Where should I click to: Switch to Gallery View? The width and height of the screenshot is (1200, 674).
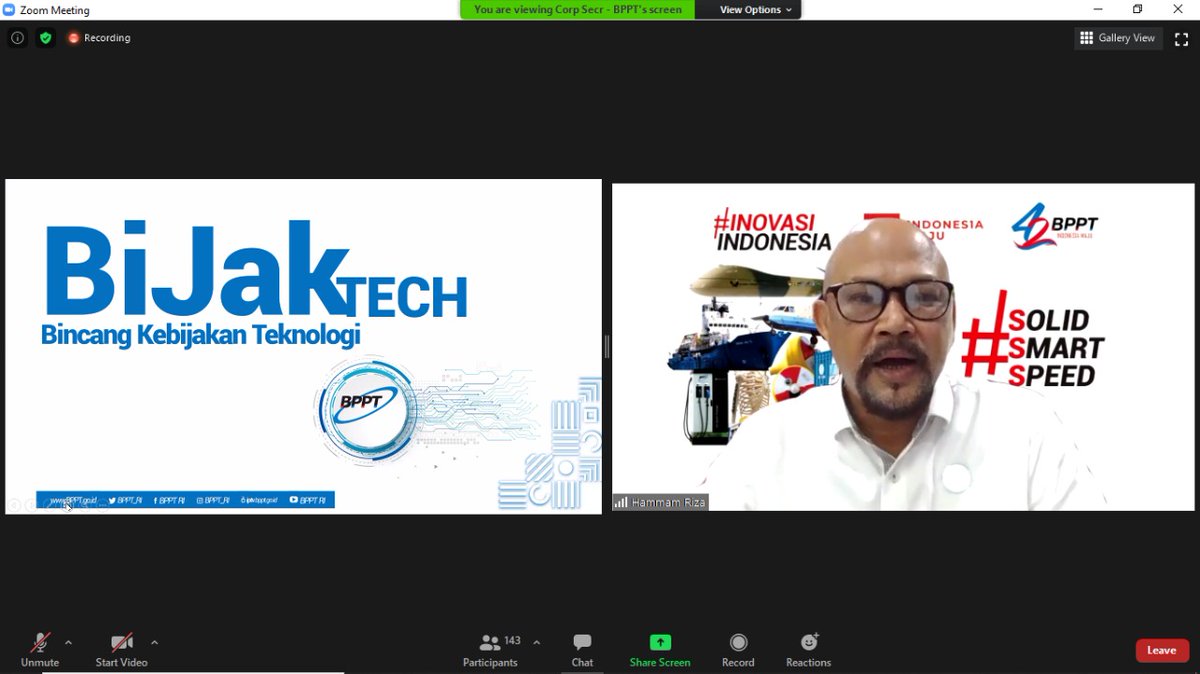[x=1118, y=38]
